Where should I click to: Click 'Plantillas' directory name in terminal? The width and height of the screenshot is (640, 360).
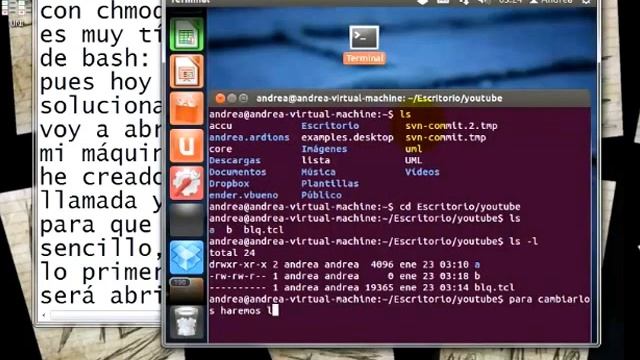330,184
